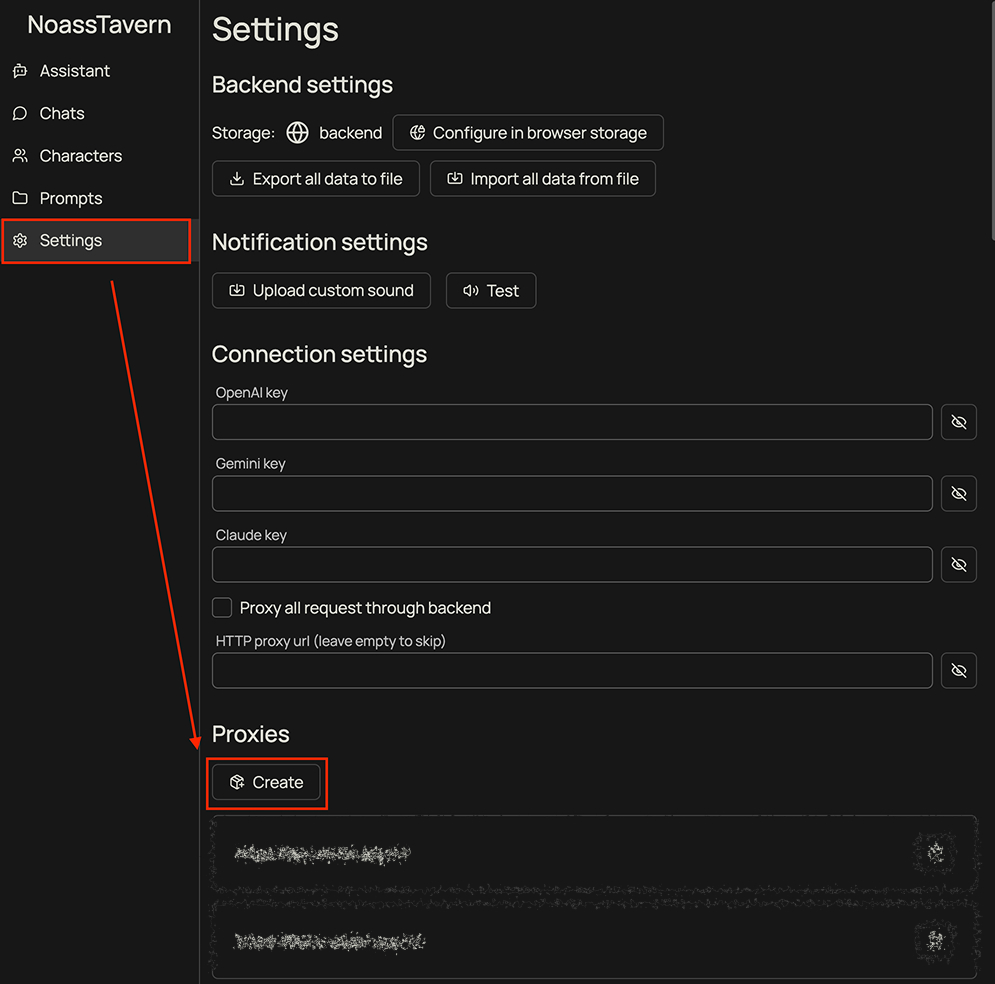Click the Settings gear icon
This screenshot has height=984, width=995.
point(20,241)
